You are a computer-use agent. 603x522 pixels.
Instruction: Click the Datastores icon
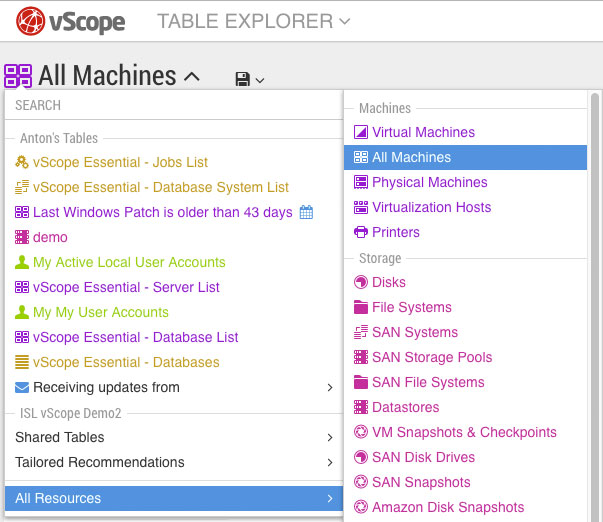pyautogui.click(x=361, y=407)
